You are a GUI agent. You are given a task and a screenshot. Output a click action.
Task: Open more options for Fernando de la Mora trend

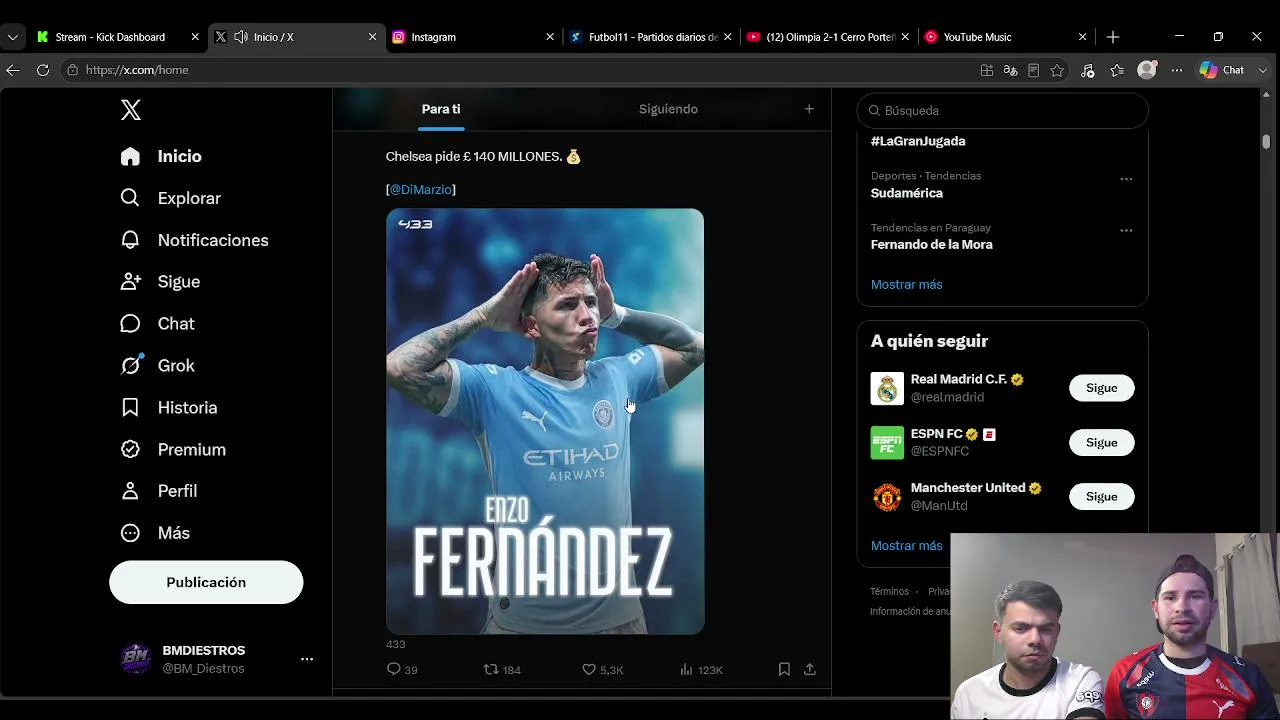click(1126, 230)
